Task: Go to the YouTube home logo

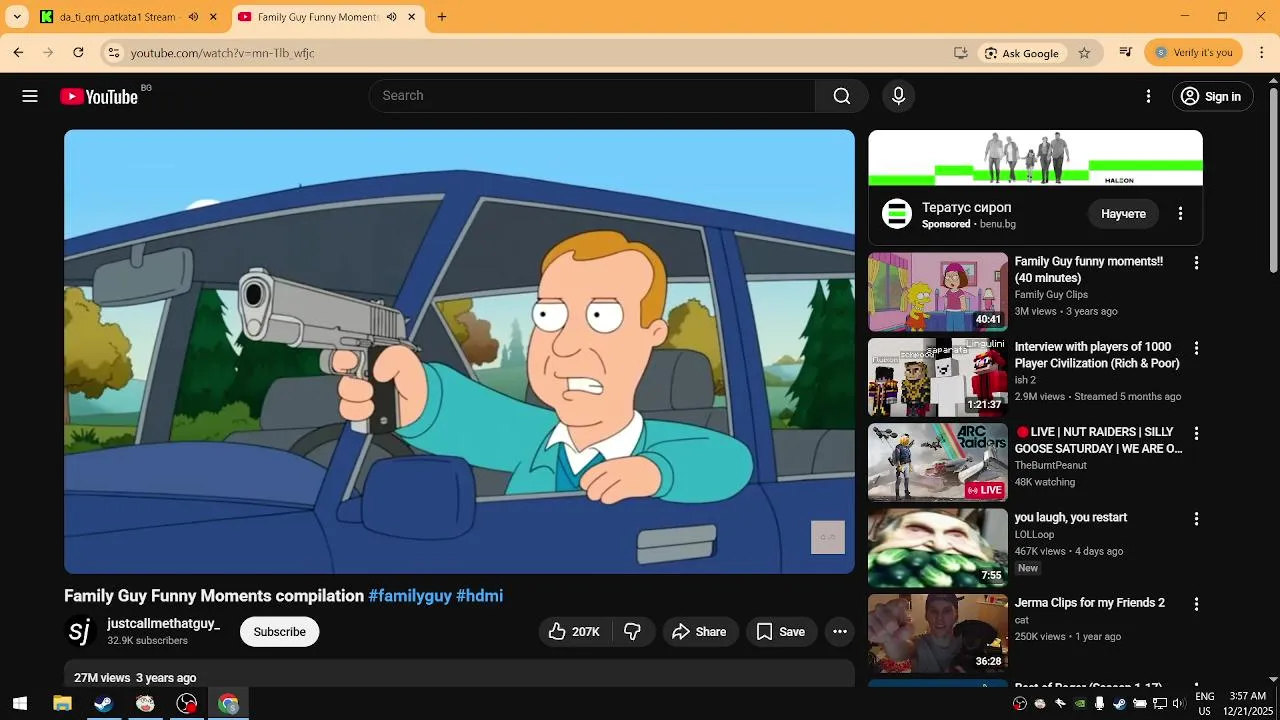Action: [x=99, y=96]
